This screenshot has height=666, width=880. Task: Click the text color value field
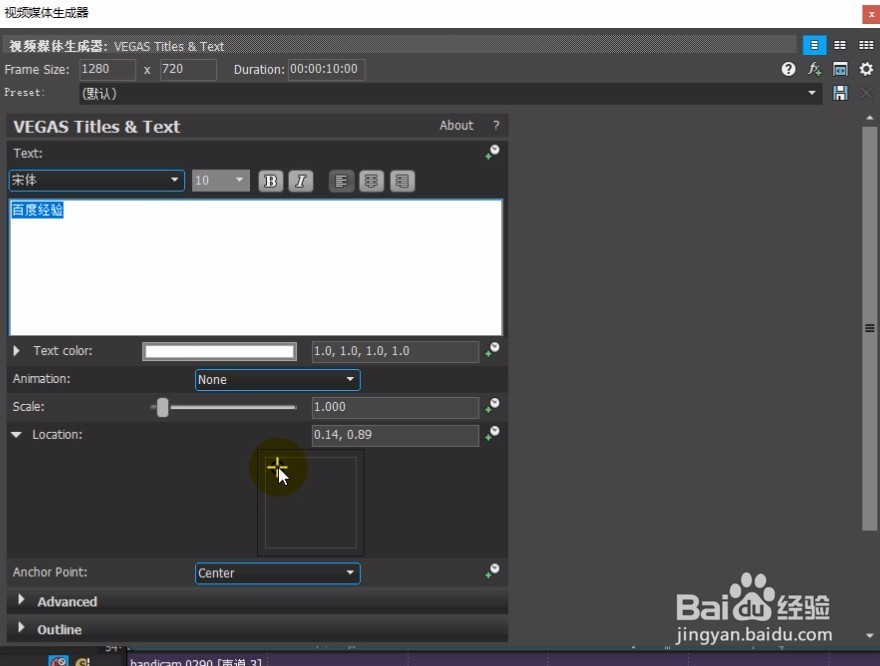(x=395, y=352)
